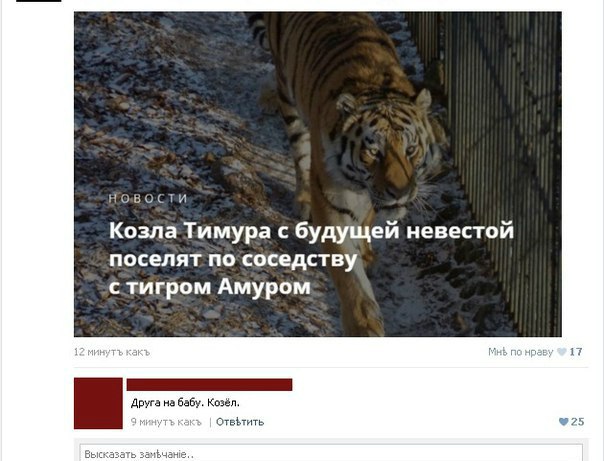Click the heart icon beside 17 likes
The width and height of the screenshot is (604, 461).
point(562,352)
